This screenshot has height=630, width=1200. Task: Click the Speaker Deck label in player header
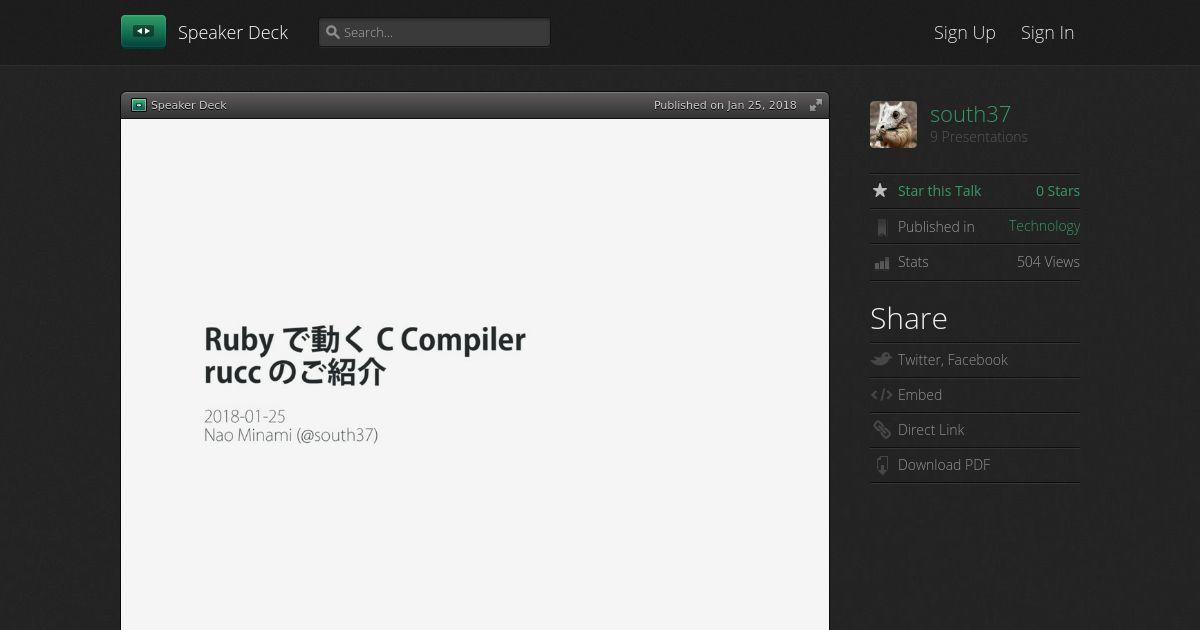tap(189, 105)
